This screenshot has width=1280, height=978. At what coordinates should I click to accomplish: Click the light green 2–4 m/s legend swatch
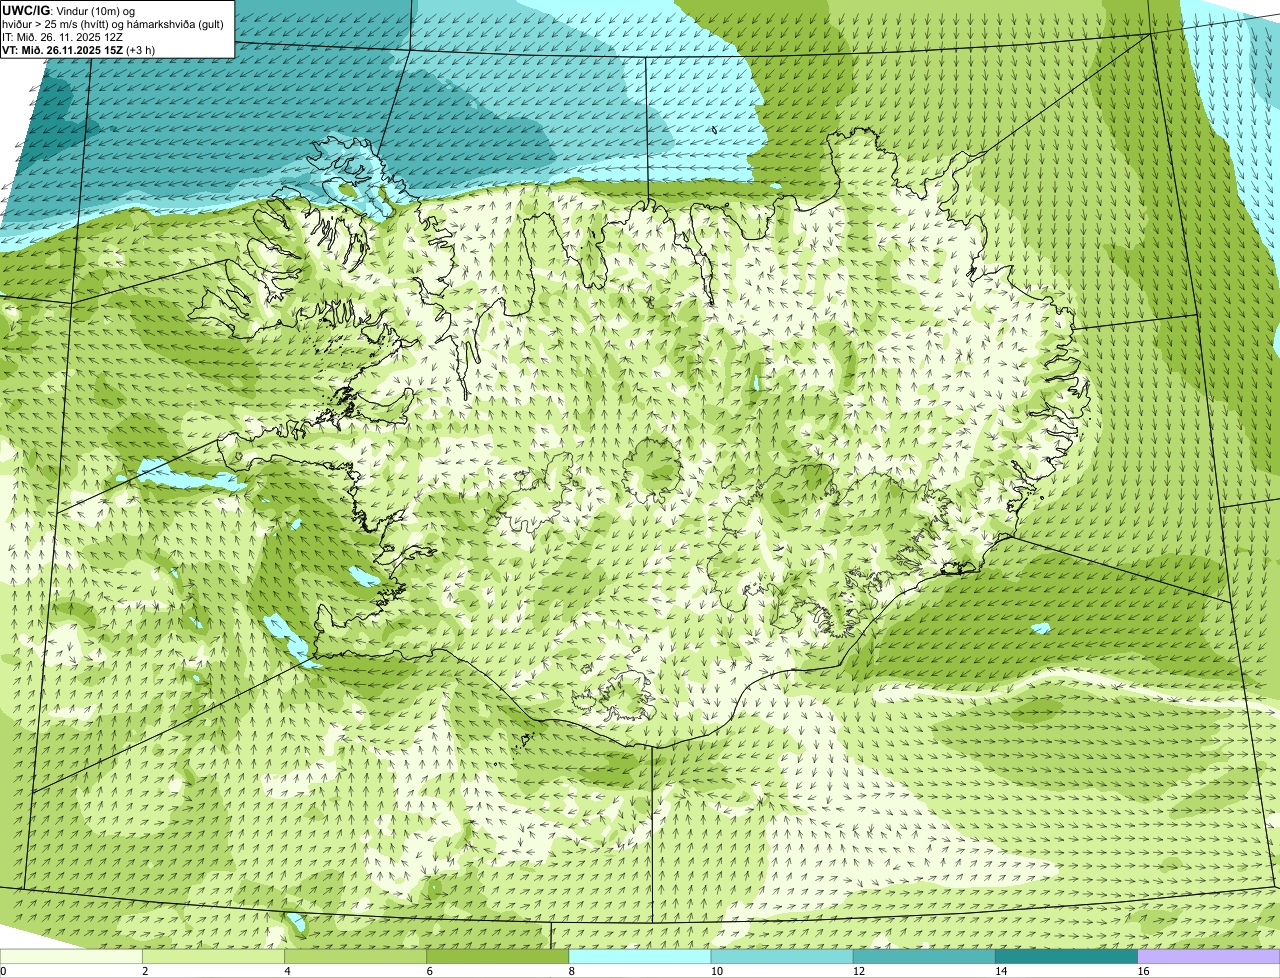coord(214,956)
